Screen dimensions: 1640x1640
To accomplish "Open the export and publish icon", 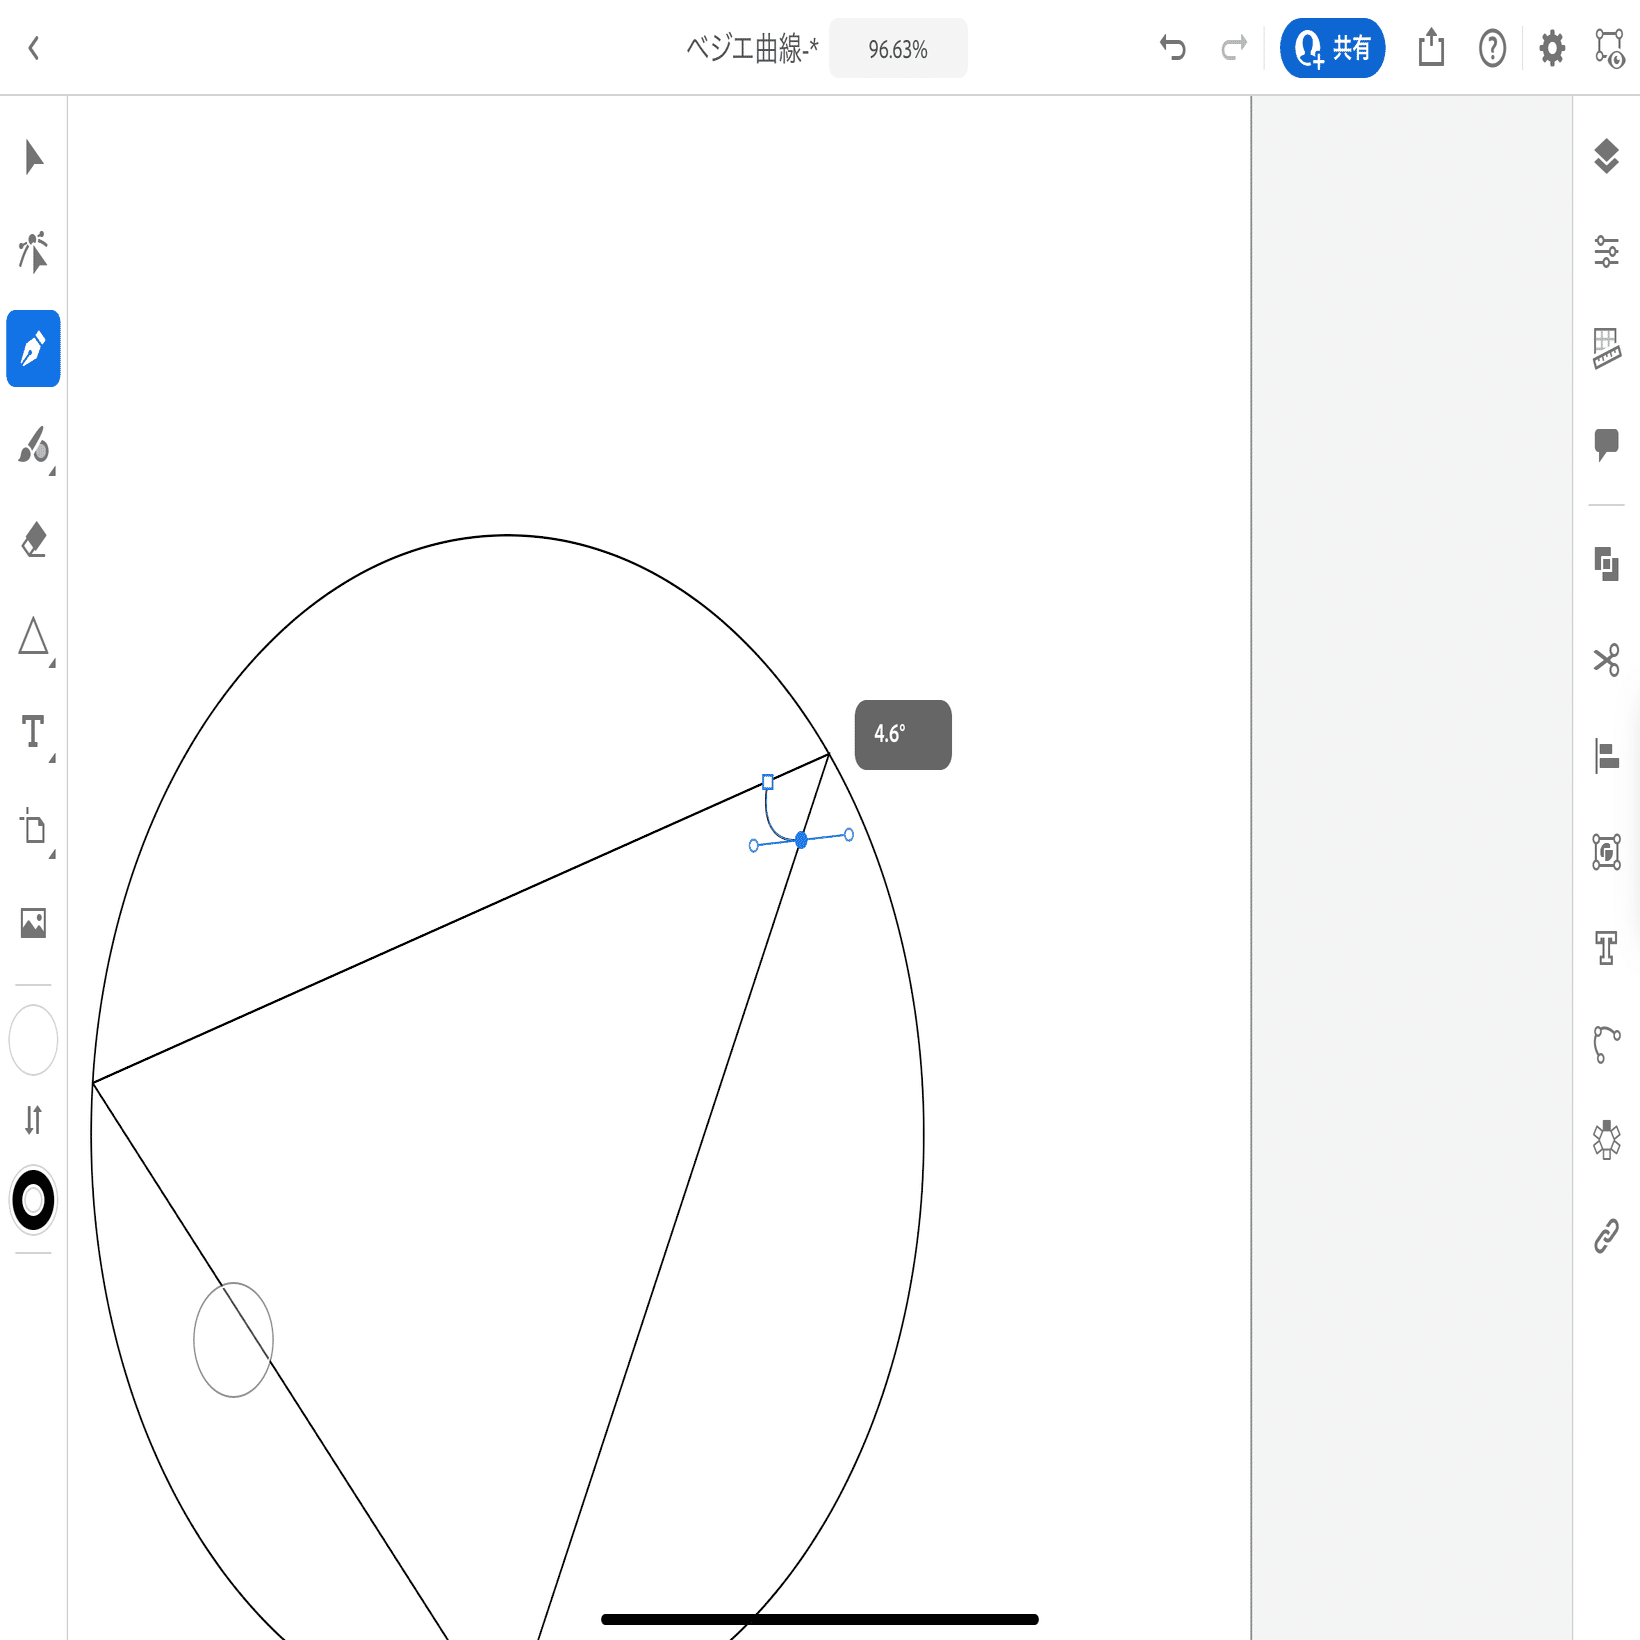I will (1431, 47).
